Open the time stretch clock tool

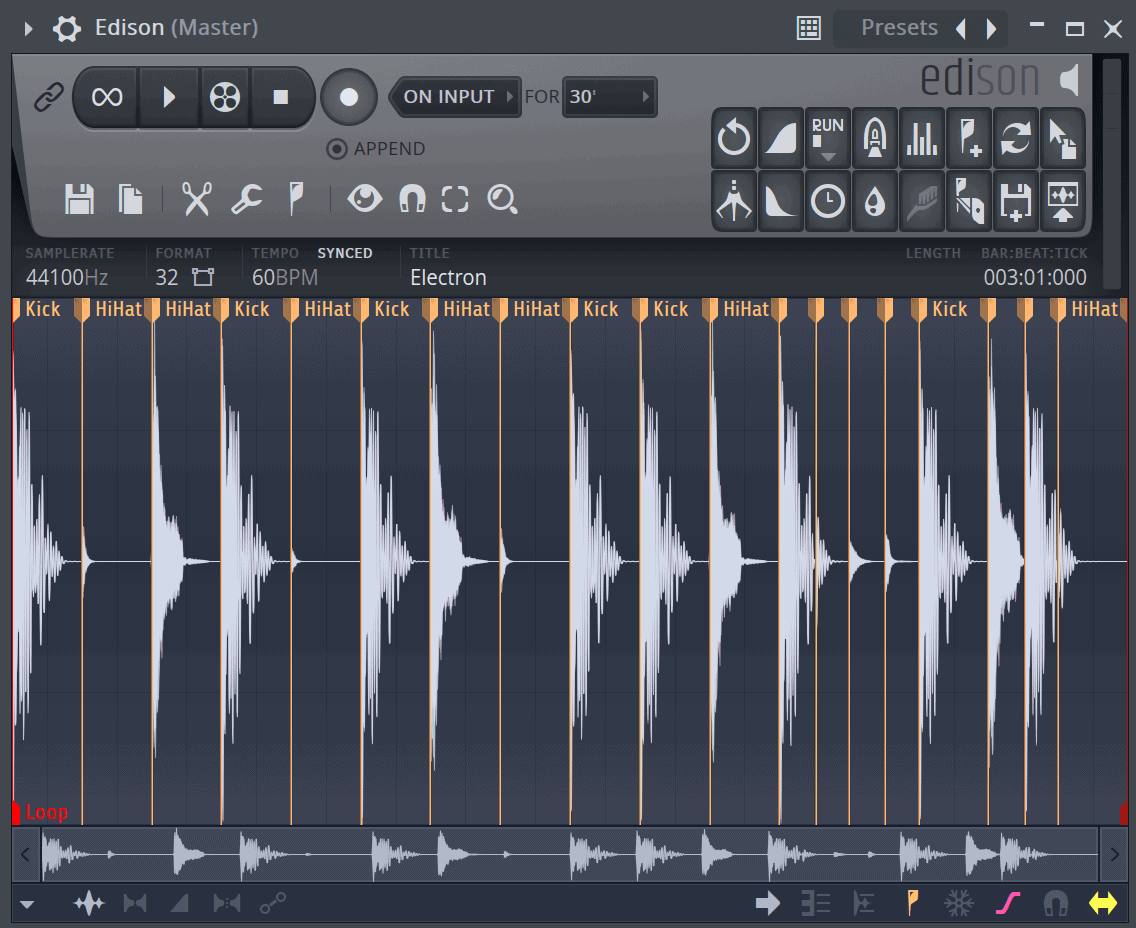pyautogui.click(x=827, y=201)
